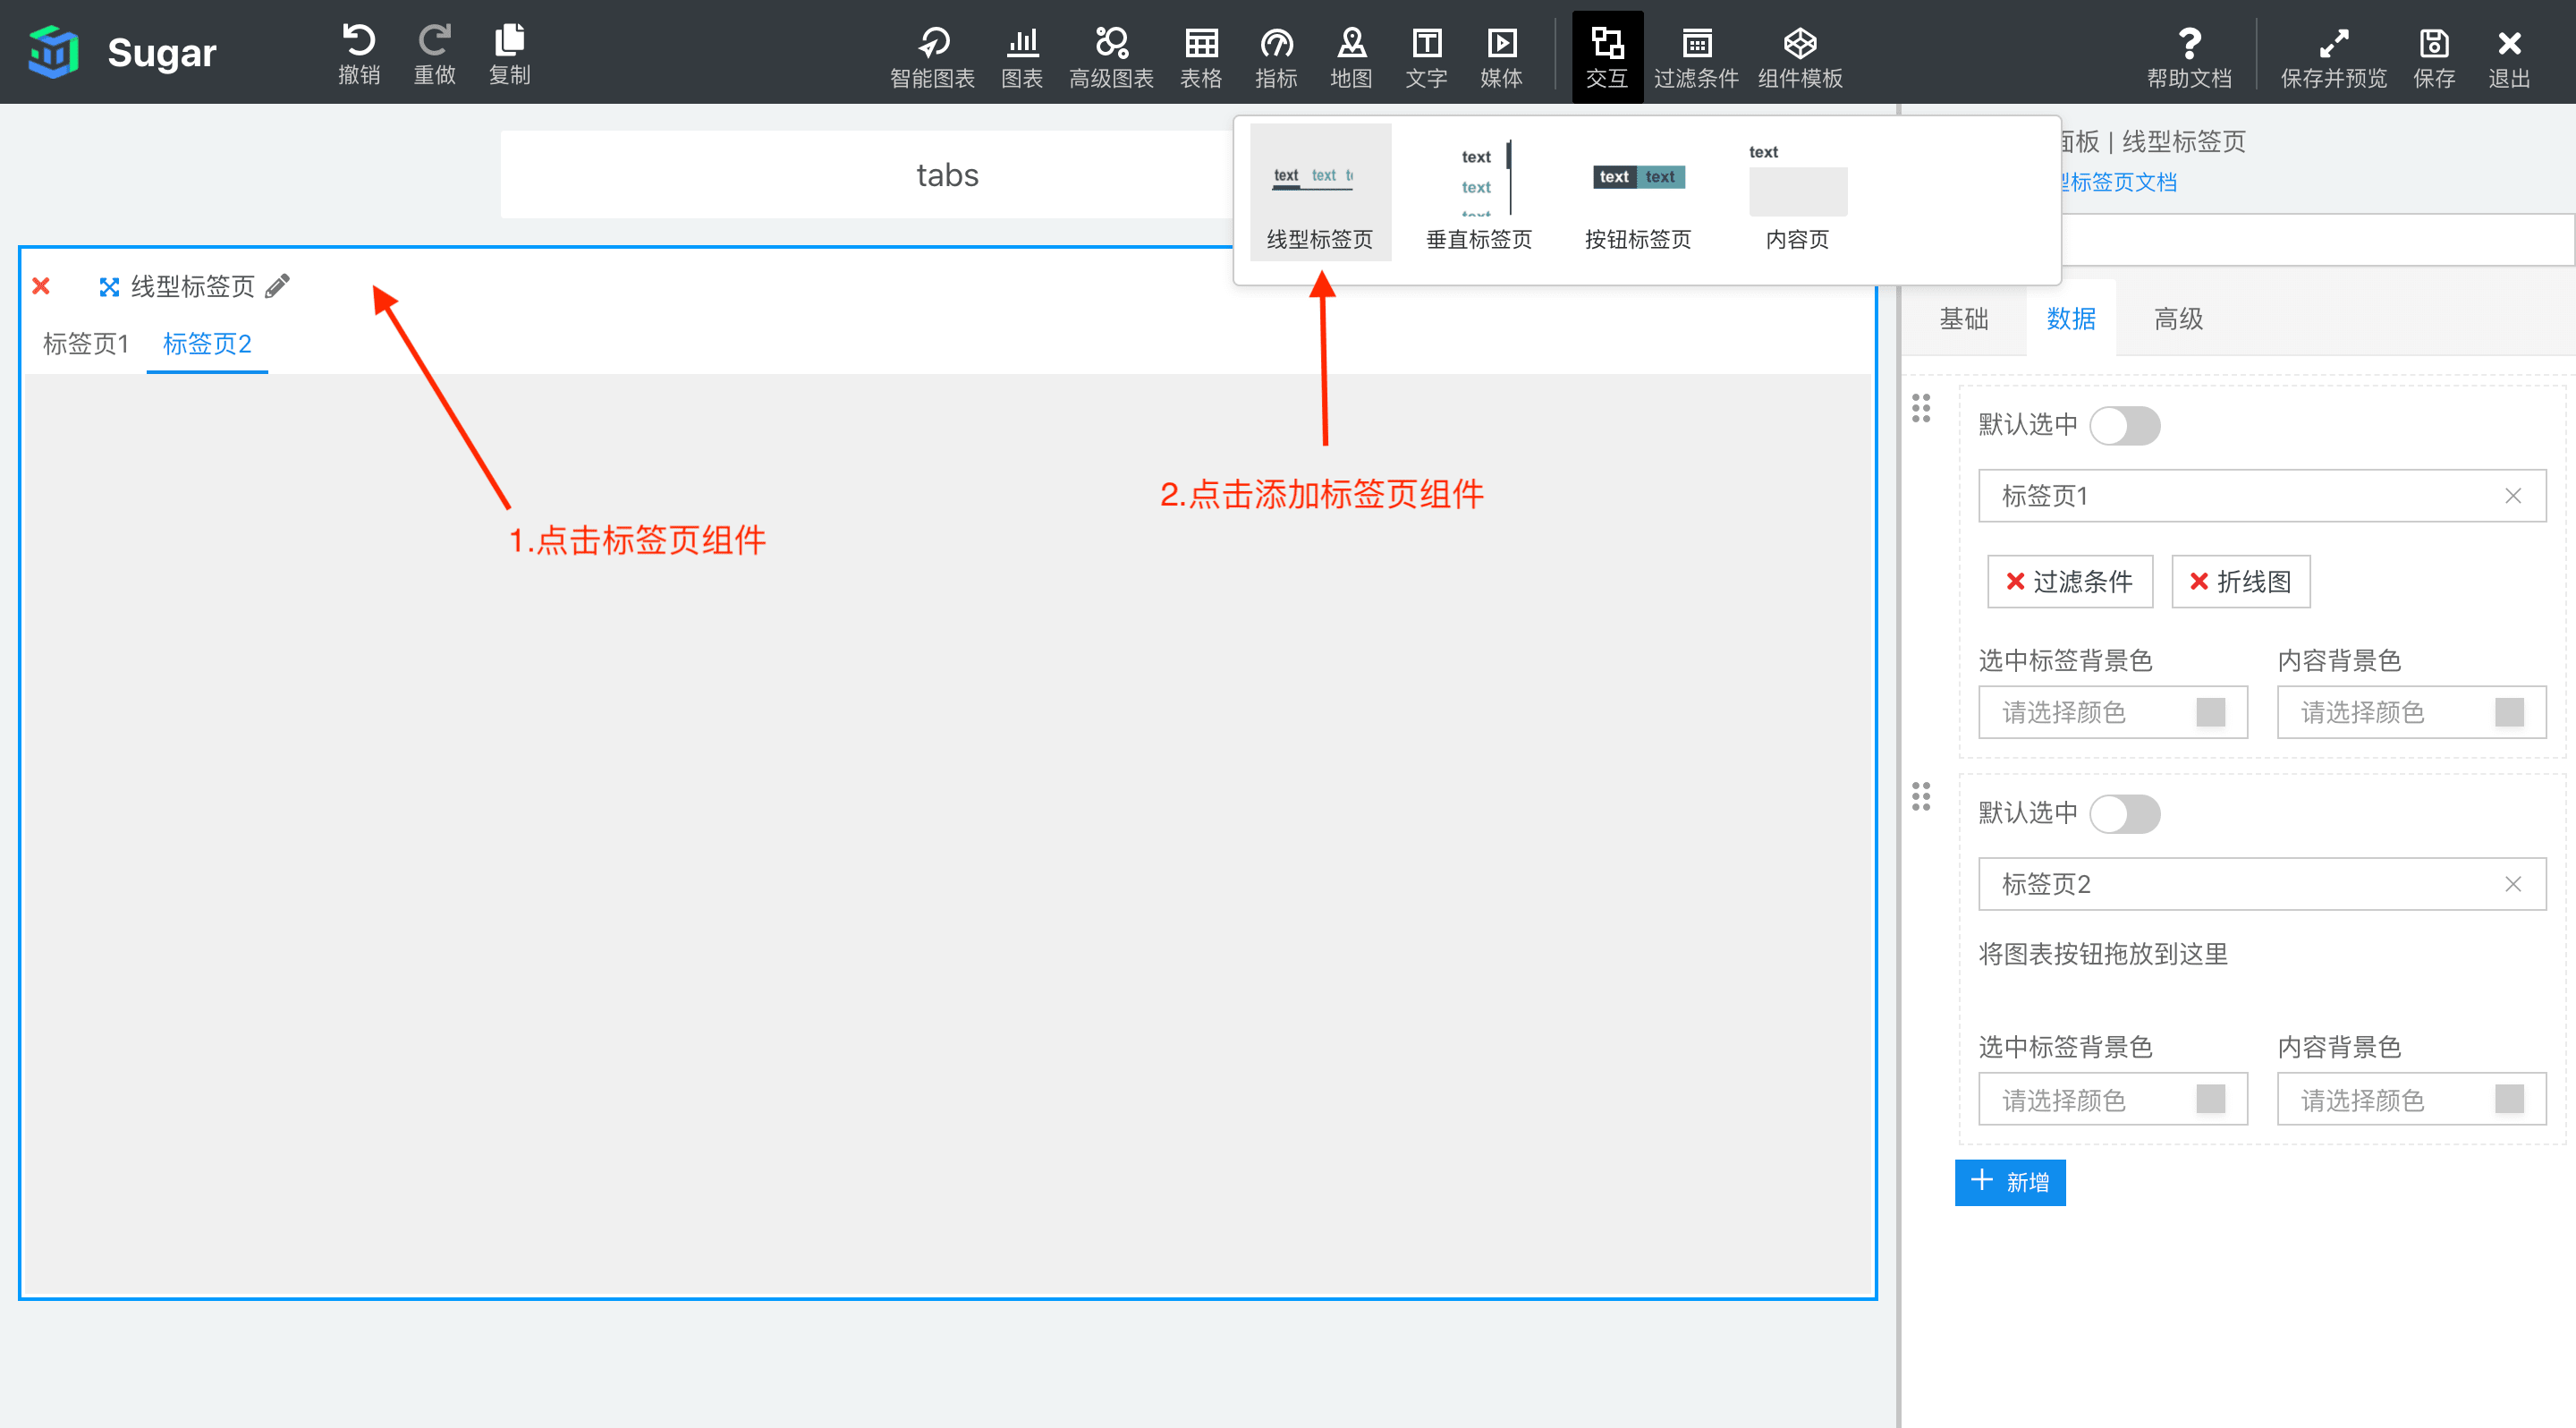Screen dimensions: 2576x1428
Task: Clear the 标签页2 name field
Action: (2513, 884)
